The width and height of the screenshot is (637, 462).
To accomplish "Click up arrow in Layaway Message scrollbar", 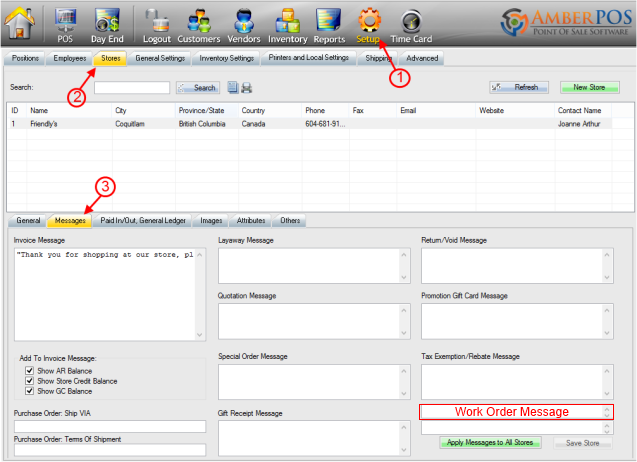I will (404, 255).
